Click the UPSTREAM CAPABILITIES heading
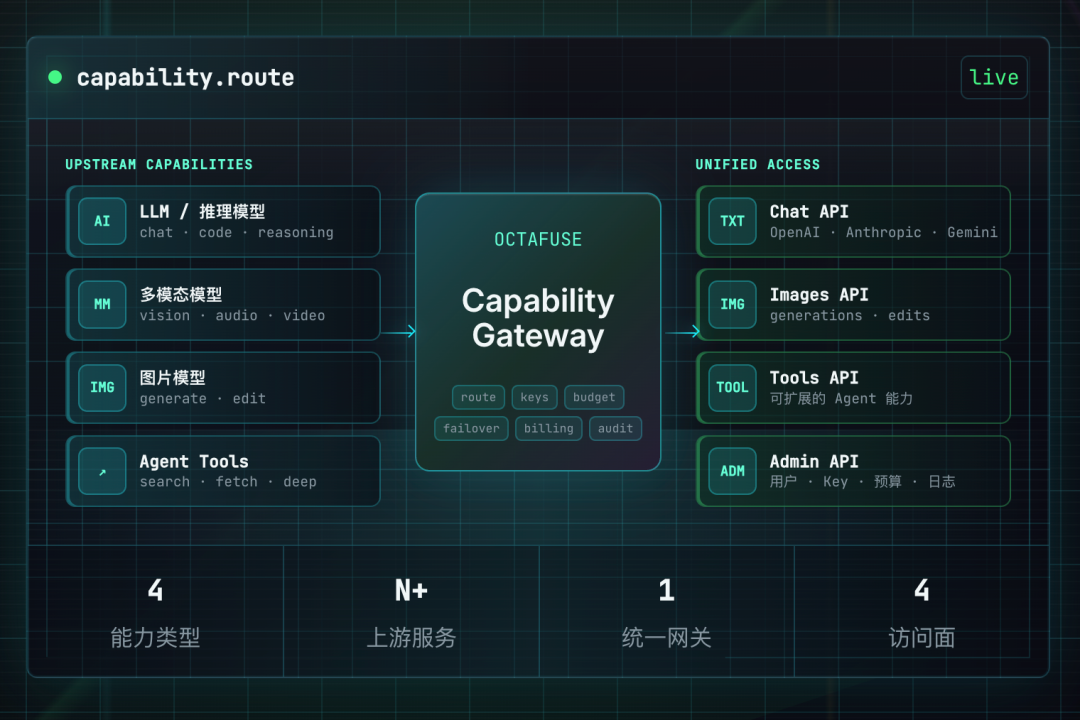 pos(159,165)
